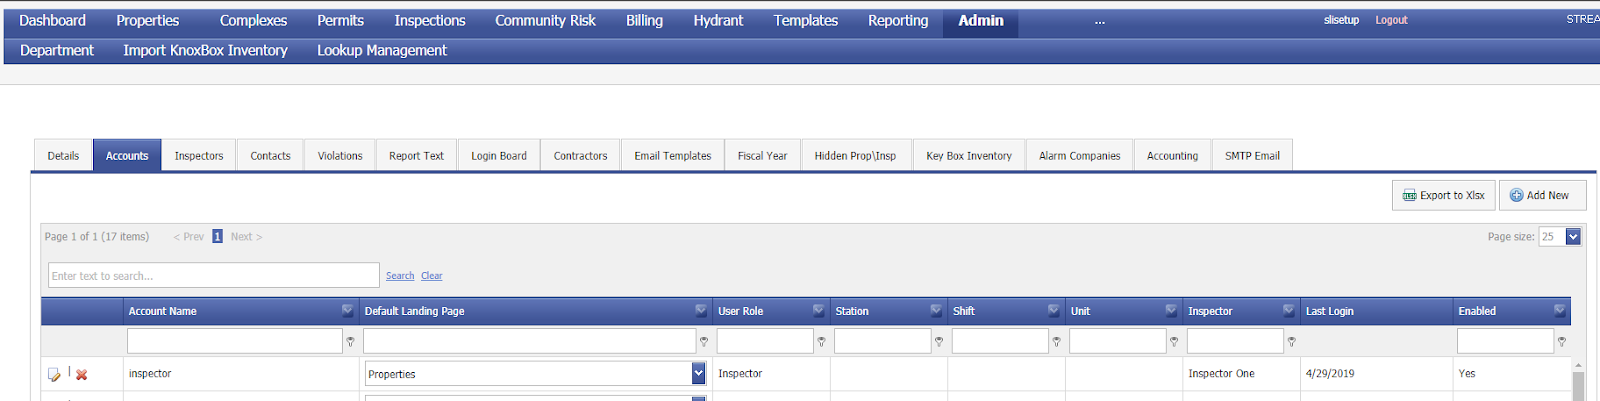
Task: Click the slisetup user link
Action: 1341,20
